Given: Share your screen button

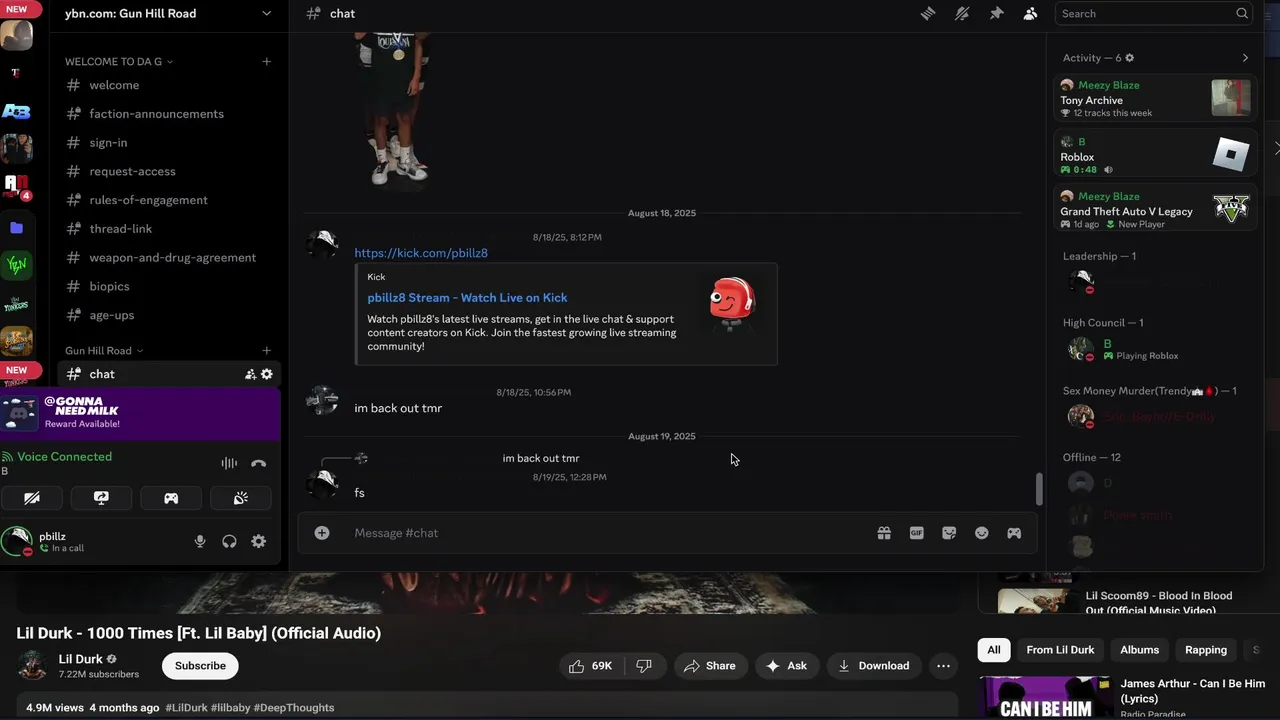Looking at the screenshot, I should pyautogui.click(x=101, y=498).
